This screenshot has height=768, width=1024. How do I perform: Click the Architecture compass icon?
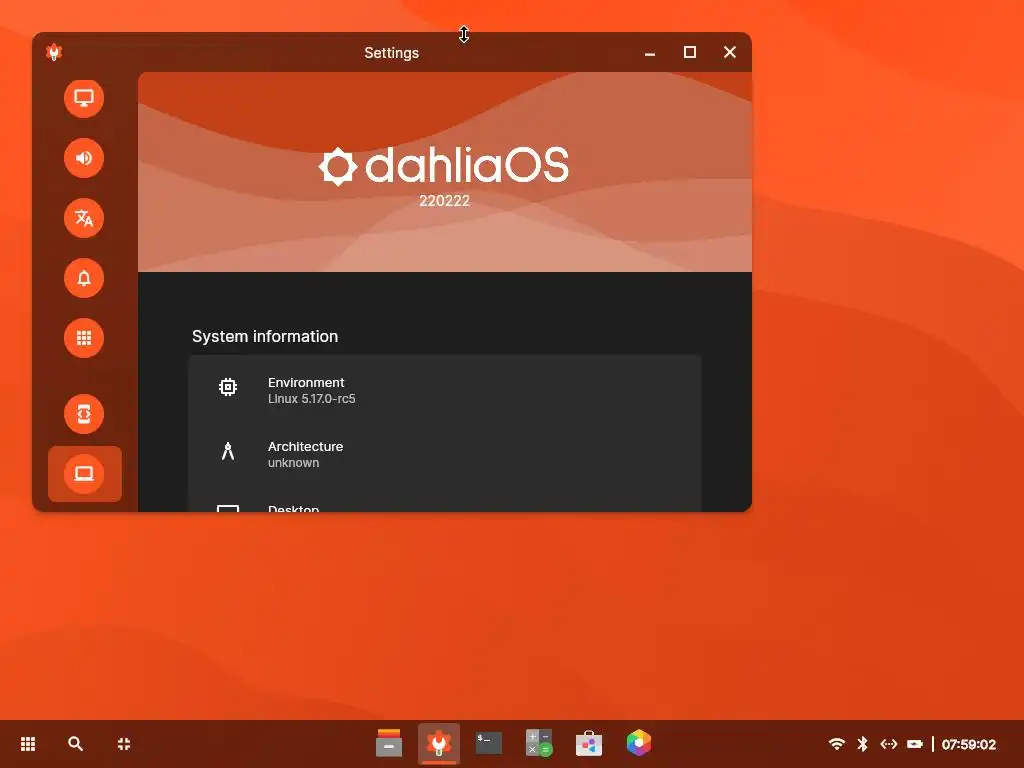228,451
